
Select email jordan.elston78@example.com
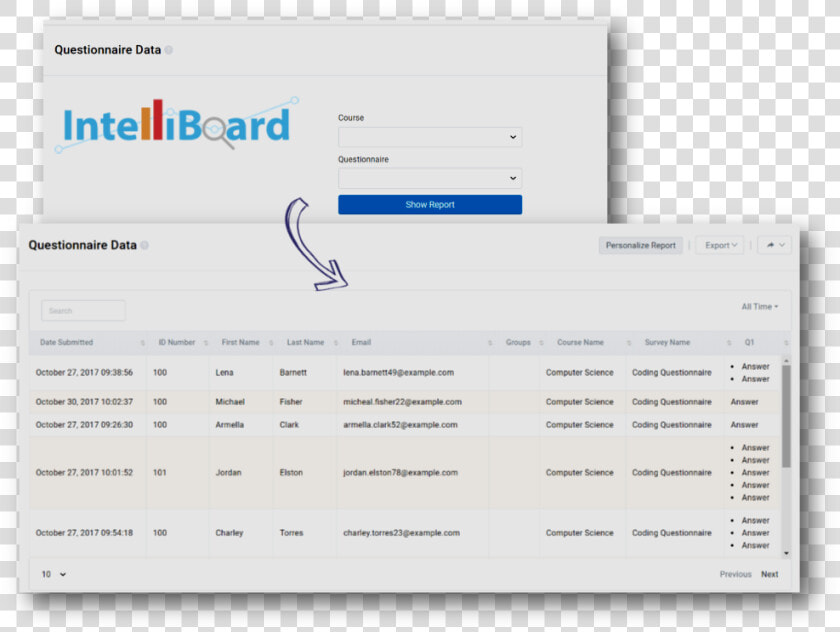pos(400,472)
